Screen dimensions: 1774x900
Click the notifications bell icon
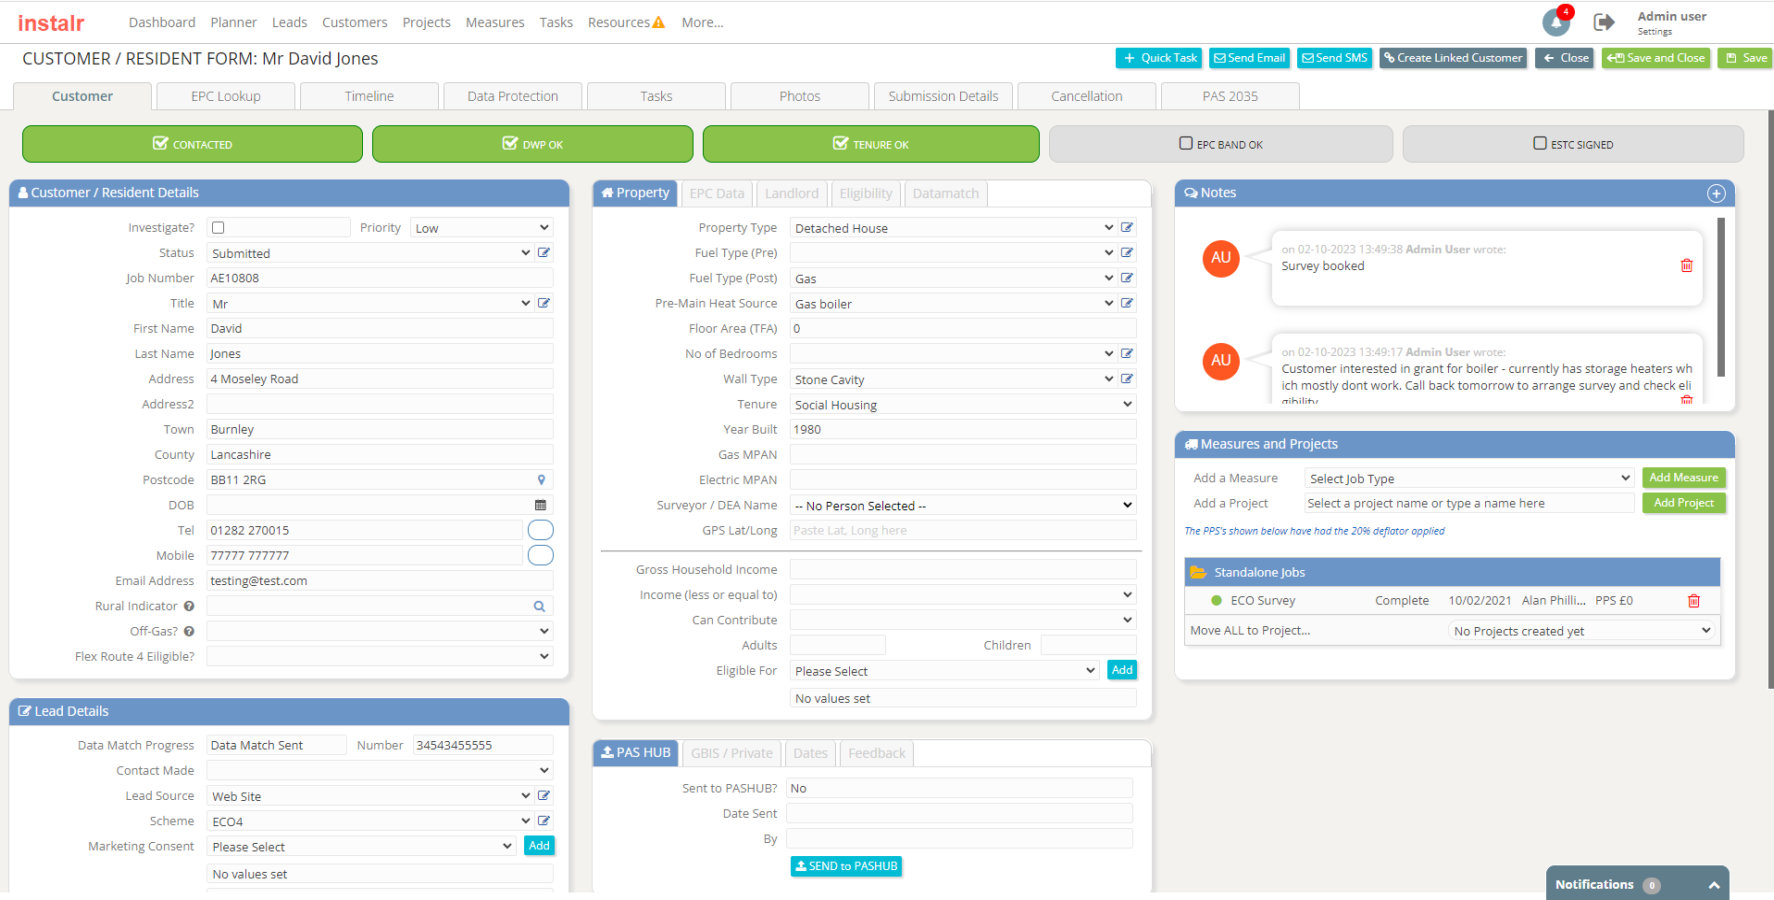point(1556,22)
